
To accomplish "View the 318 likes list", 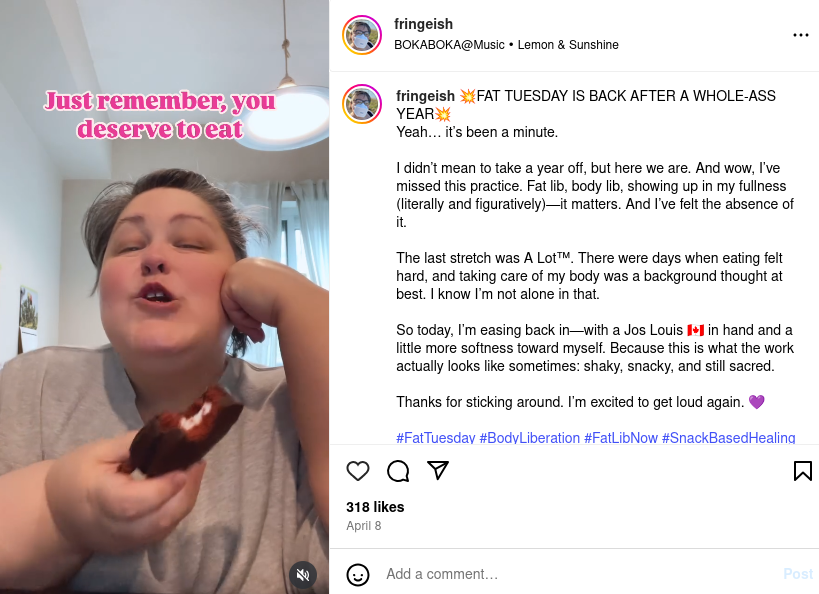I will pos(375,507).
